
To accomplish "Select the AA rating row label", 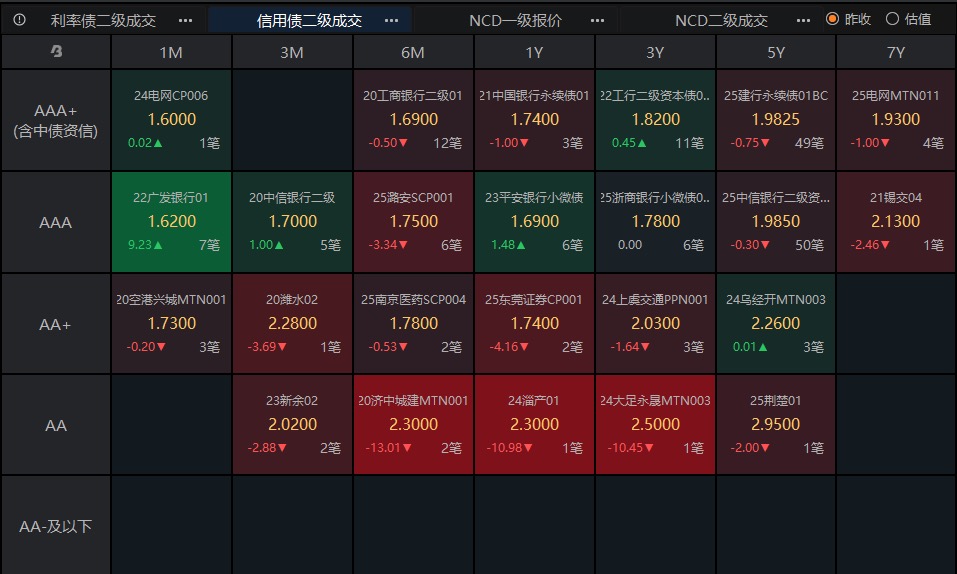I will (x=56, y=425).
